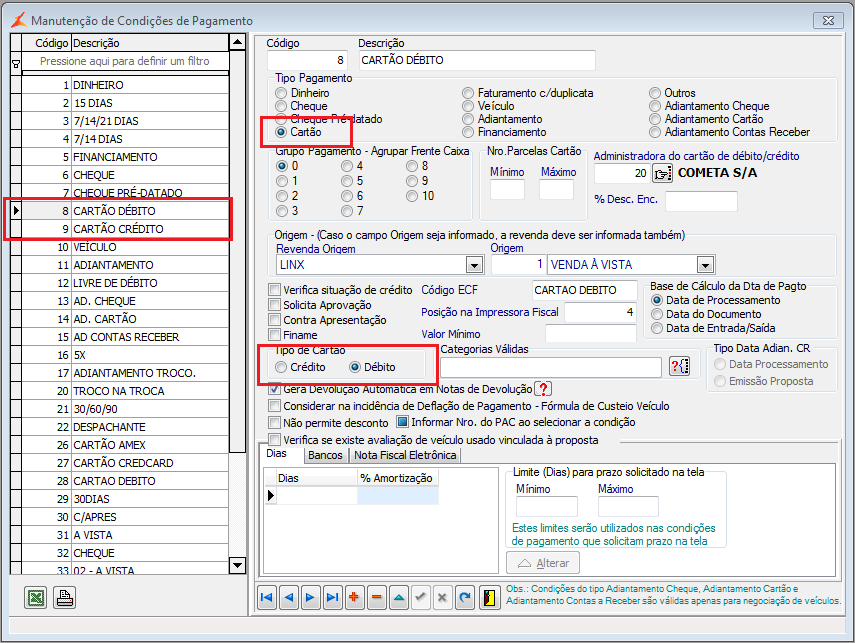
Task: Jump to last record button
Action: [x=333, y=597]
